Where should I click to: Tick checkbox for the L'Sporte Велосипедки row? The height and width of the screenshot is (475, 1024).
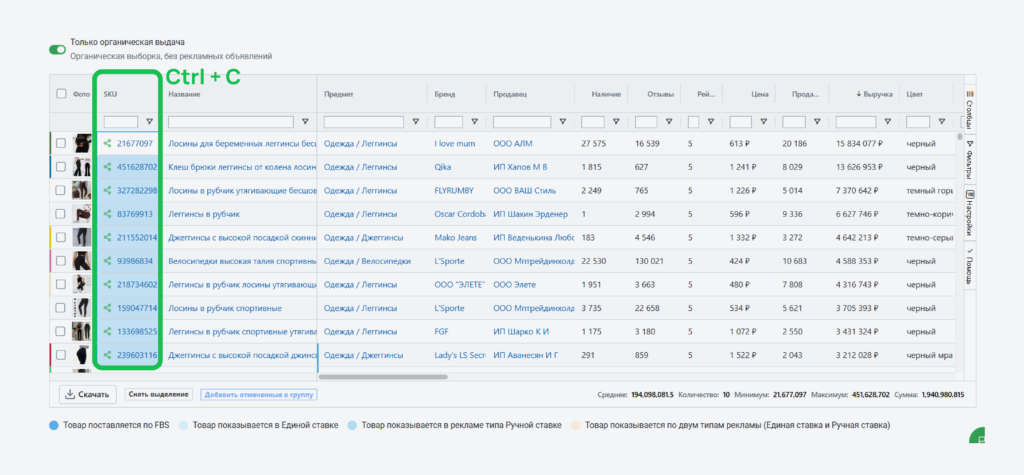[61, 261]
